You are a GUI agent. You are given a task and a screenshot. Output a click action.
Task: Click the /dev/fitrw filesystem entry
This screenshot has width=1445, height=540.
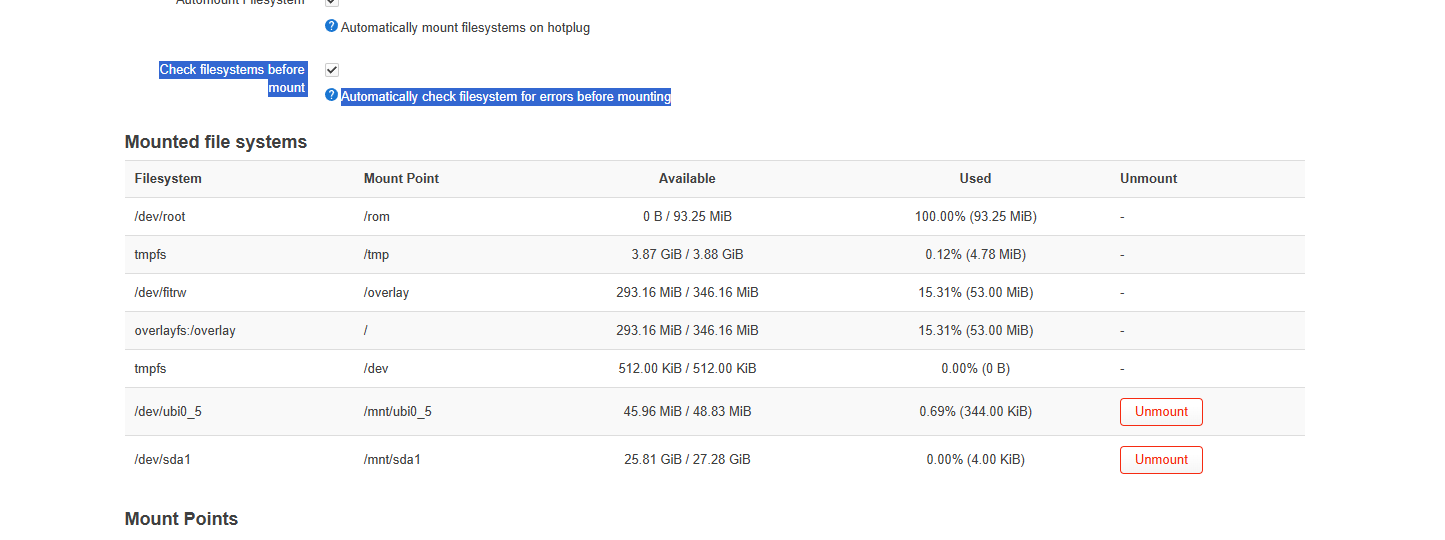click(161, 293)
